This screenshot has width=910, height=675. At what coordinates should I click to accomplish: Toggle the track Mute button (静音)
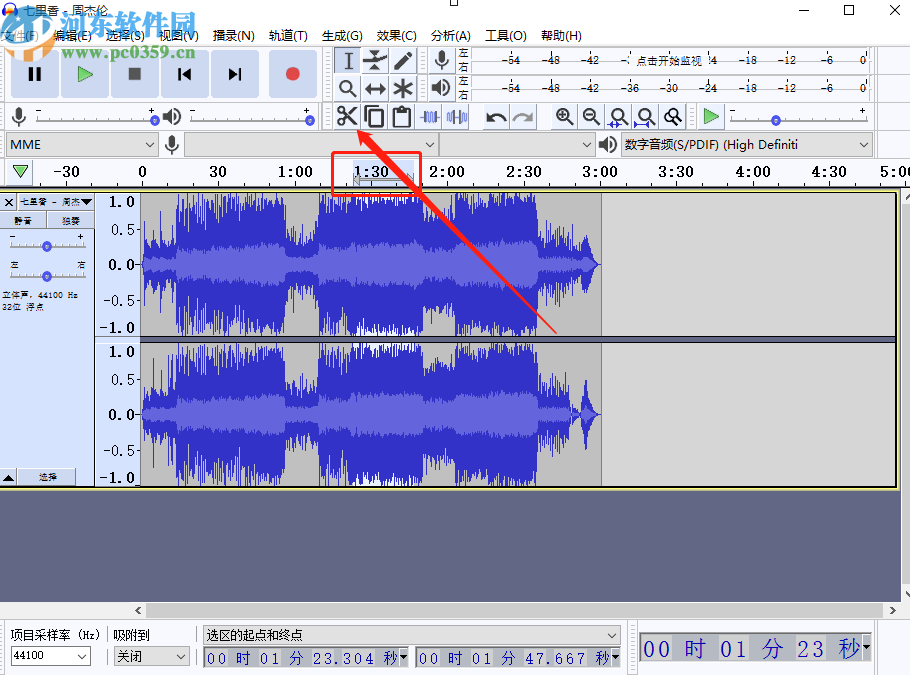[x=23, y=221]
